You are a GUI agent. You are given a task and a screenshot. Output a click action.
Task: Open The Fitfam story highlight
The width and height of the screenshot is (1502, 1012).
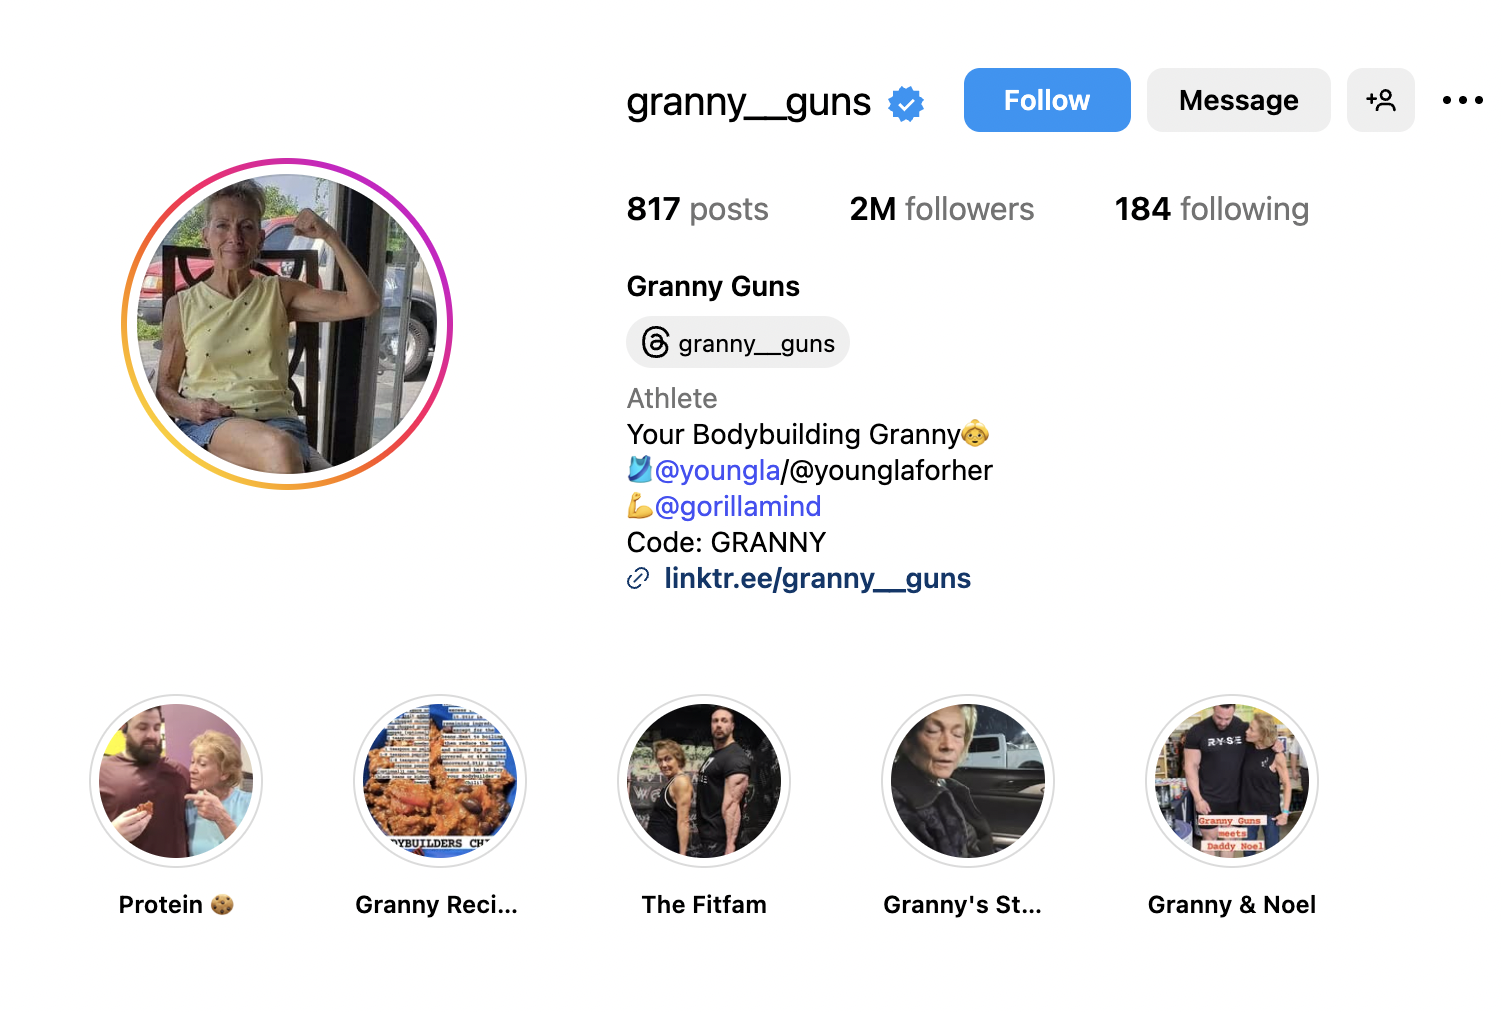click(704, 781)
